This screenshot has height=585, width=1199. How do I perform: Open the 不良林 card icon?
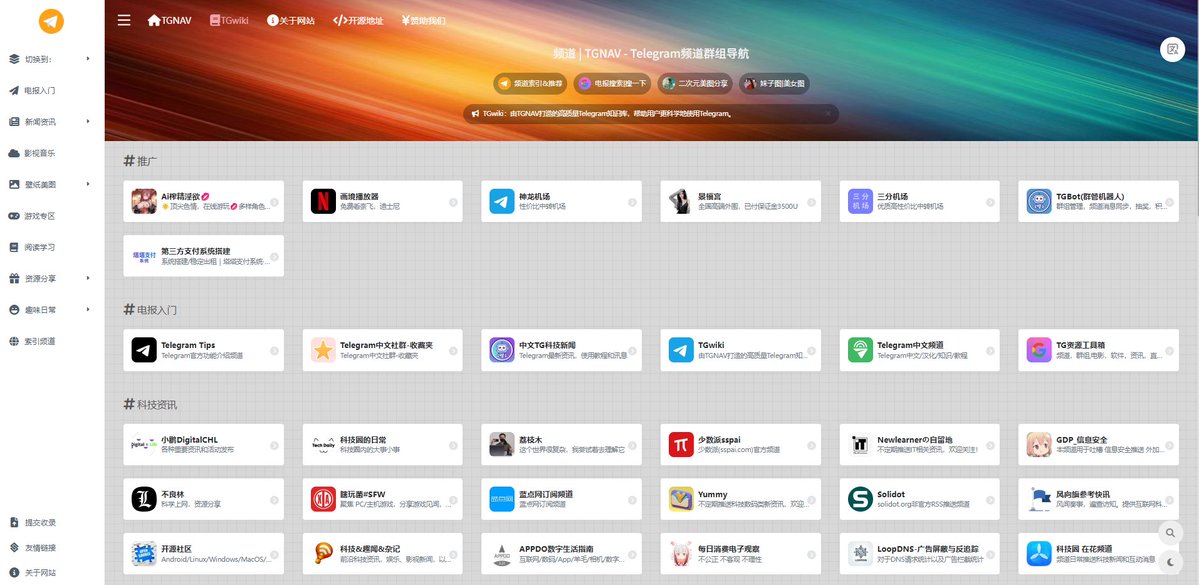coord(144,499)
